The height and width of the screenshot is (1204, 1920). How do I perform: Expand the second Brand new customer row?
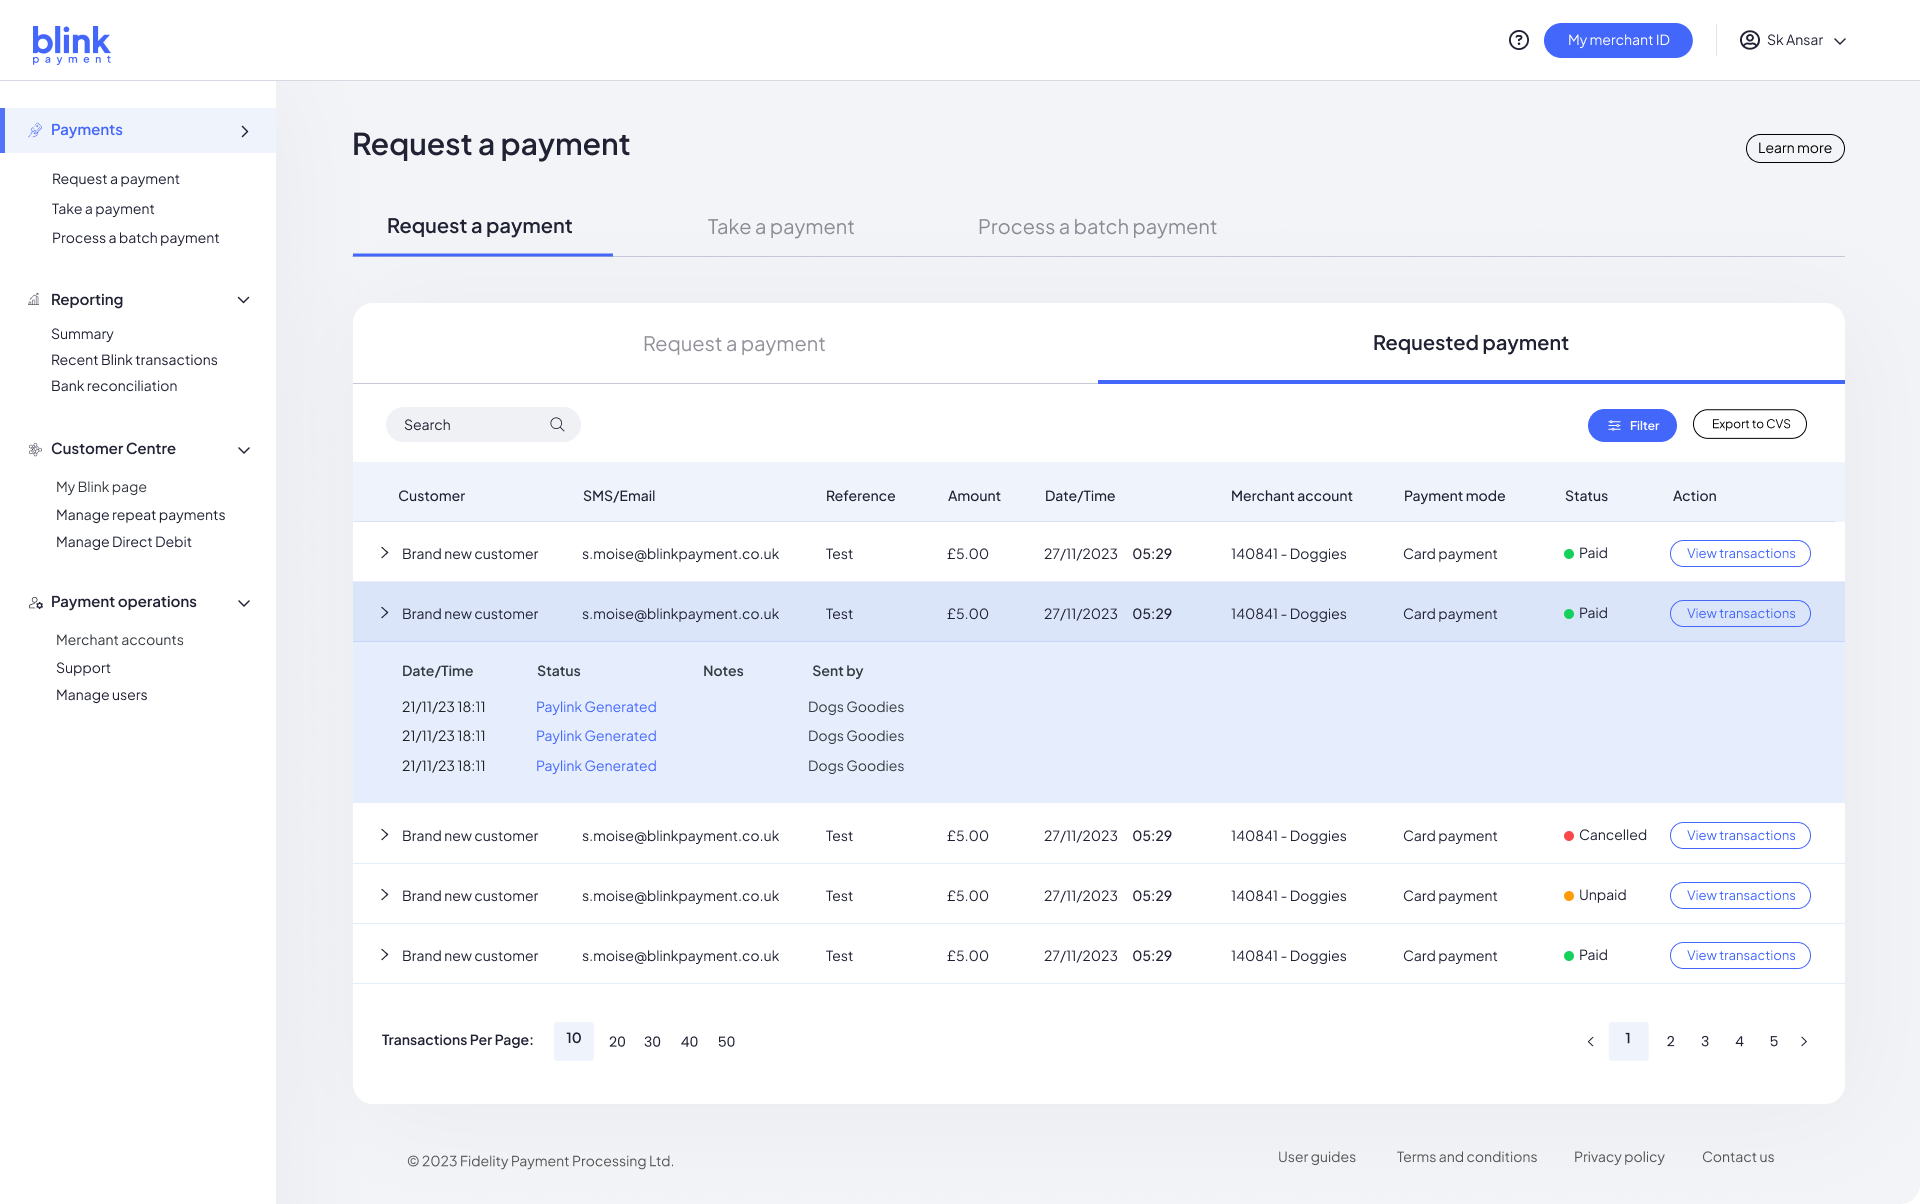tap(384, 612)
